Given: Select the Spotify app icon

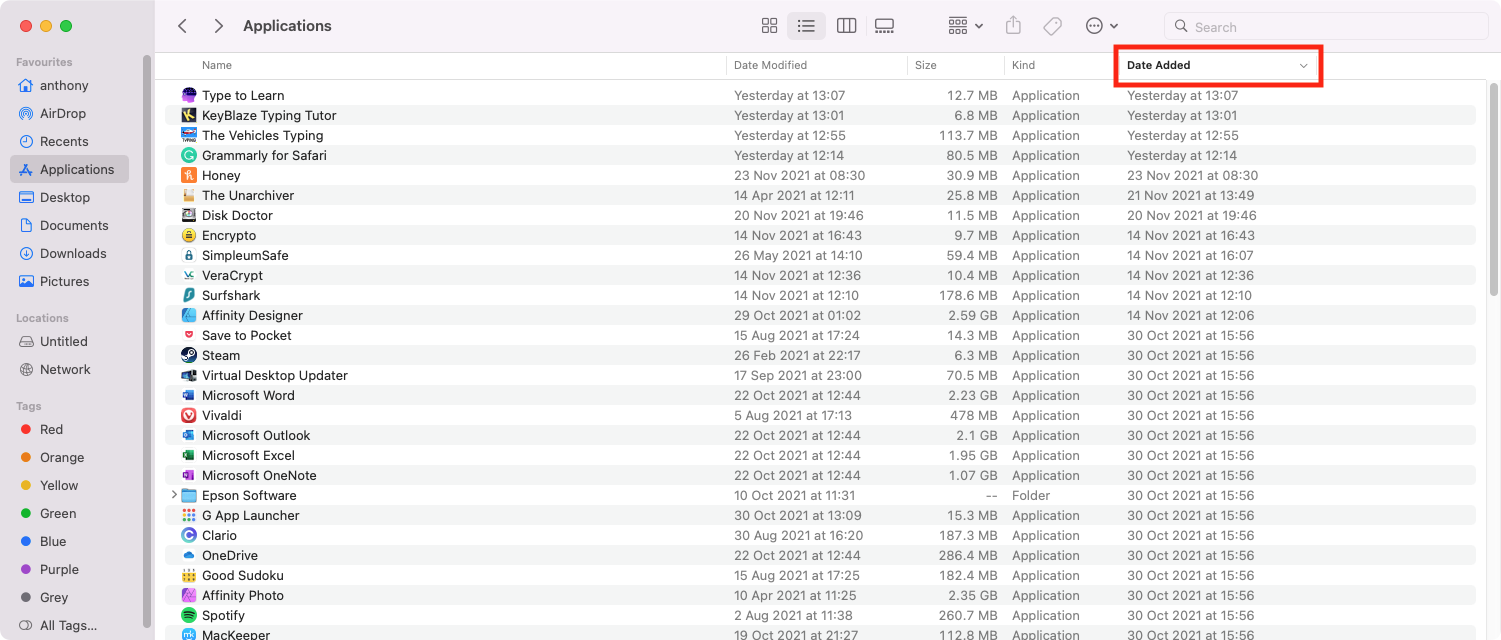Looking at the screenshot, I should coord(189,615).
